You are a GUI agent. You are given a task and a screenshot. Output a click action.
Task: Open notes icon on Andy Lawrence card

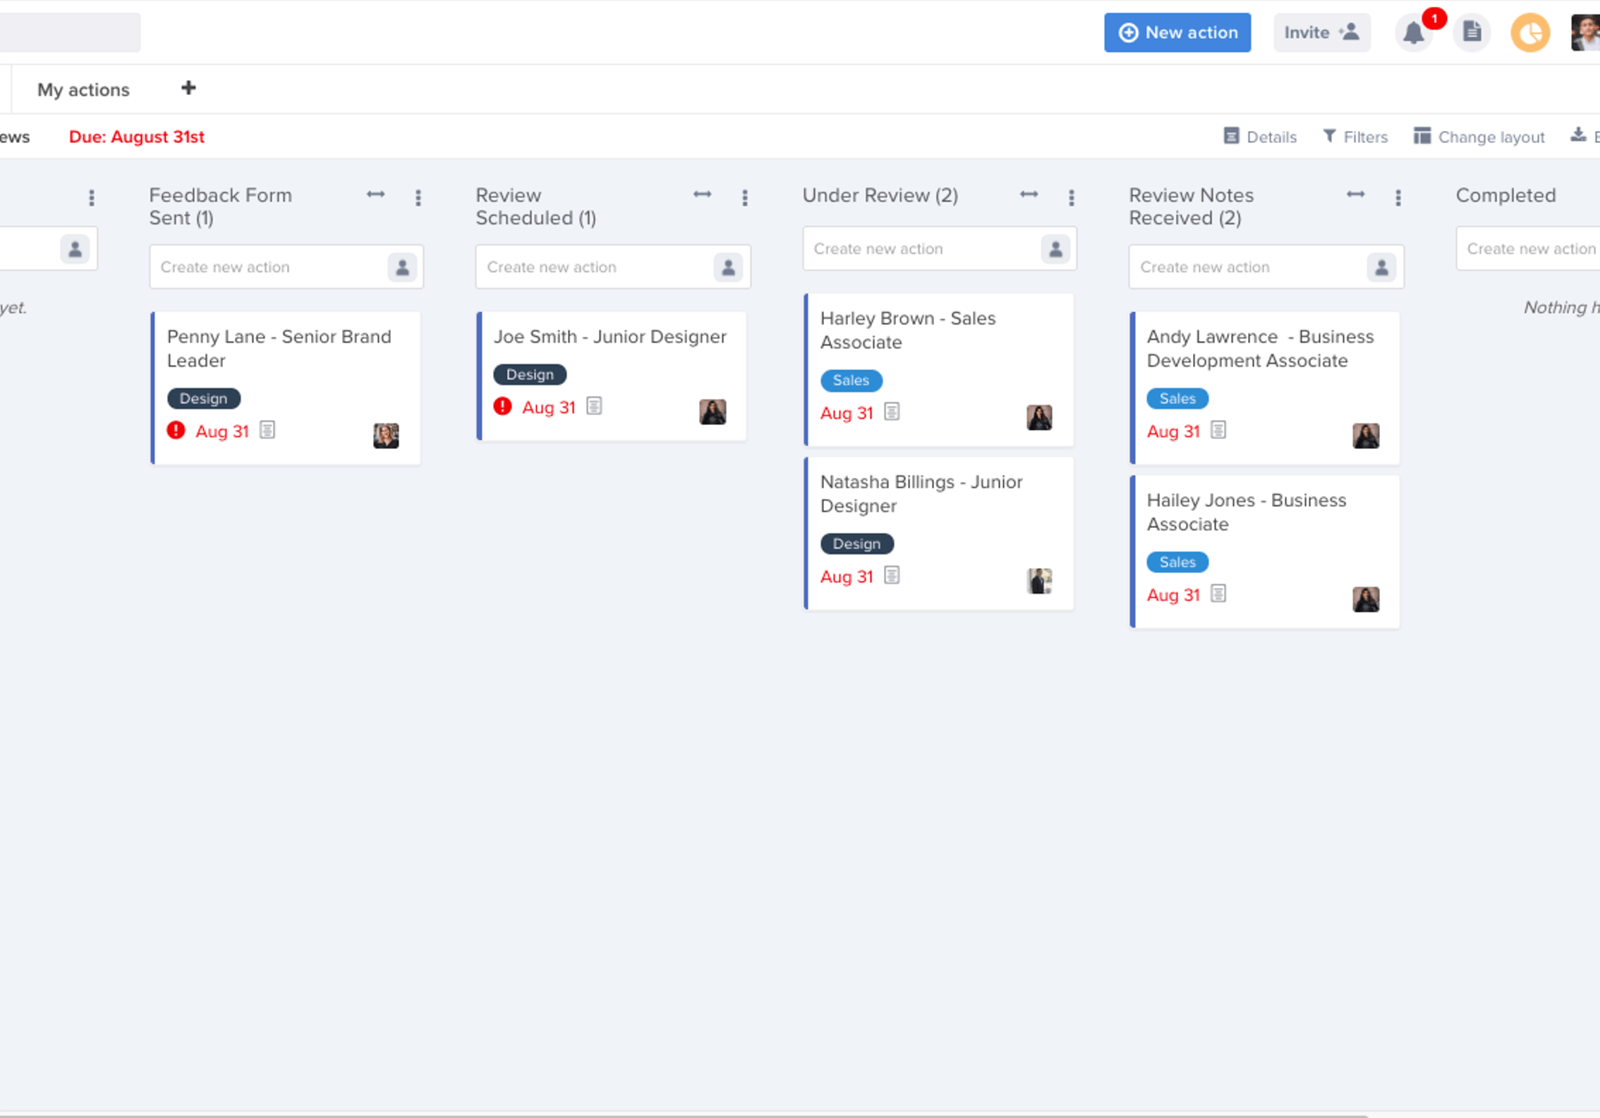1218,430
